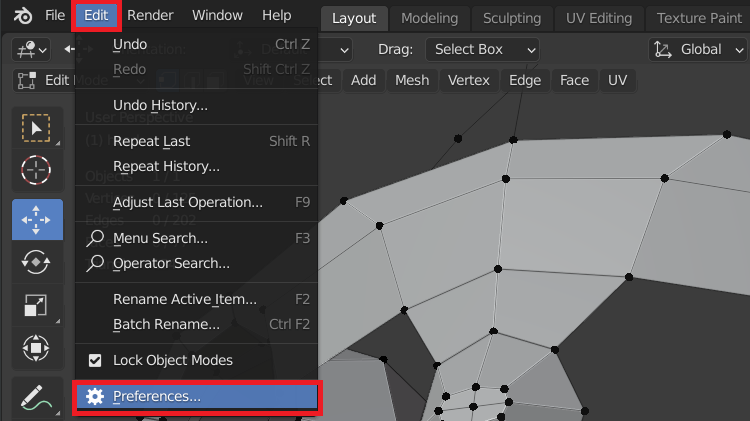Close the Edit menu via its header
750x421 pixels.
pos(96,16)
